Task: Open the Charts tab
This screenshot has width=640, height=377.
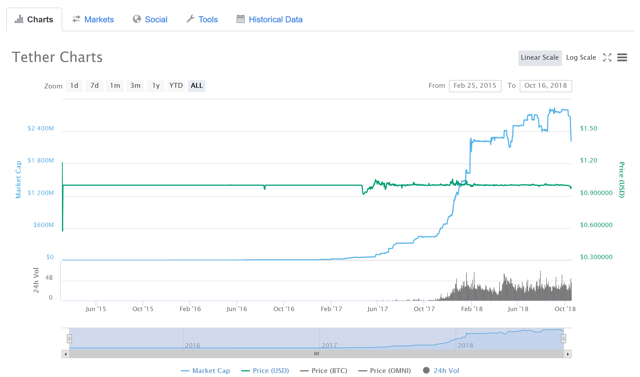Action: click(34, 19)
